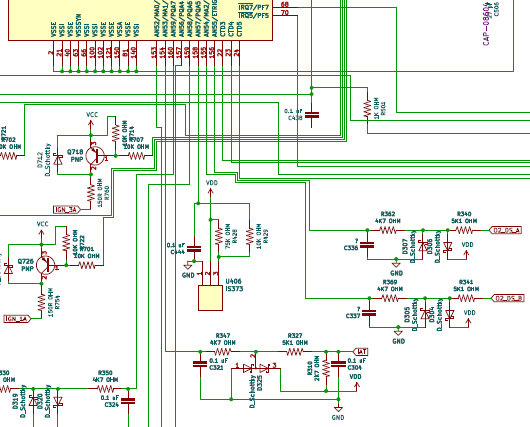530x427 pixels.
Task: Select resistor R362 4K7 OHM
Action: pyautogui.click(x=388, y=230)
